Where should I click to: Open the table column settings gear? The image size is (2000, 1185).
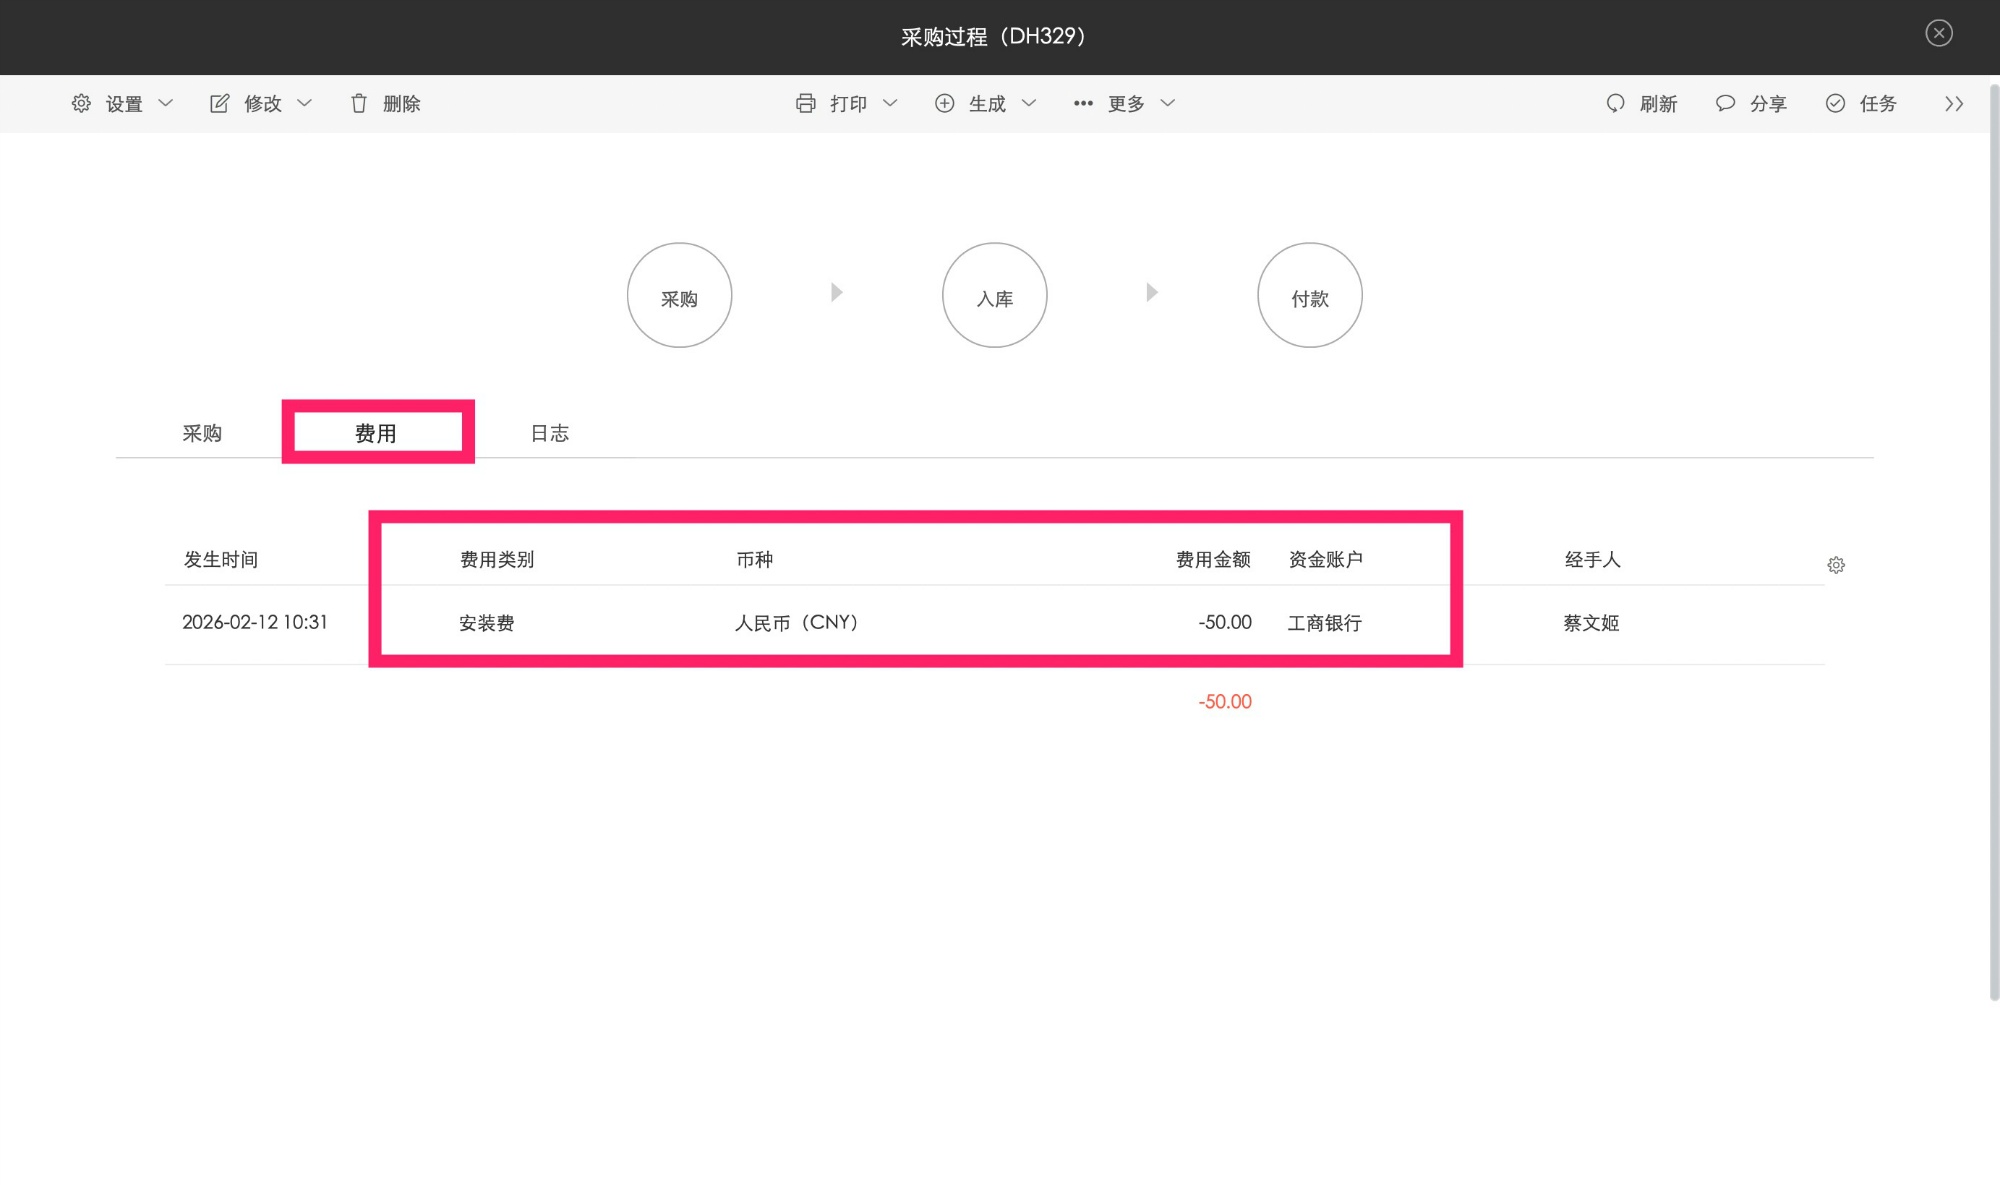click(x=1836, y=565)
